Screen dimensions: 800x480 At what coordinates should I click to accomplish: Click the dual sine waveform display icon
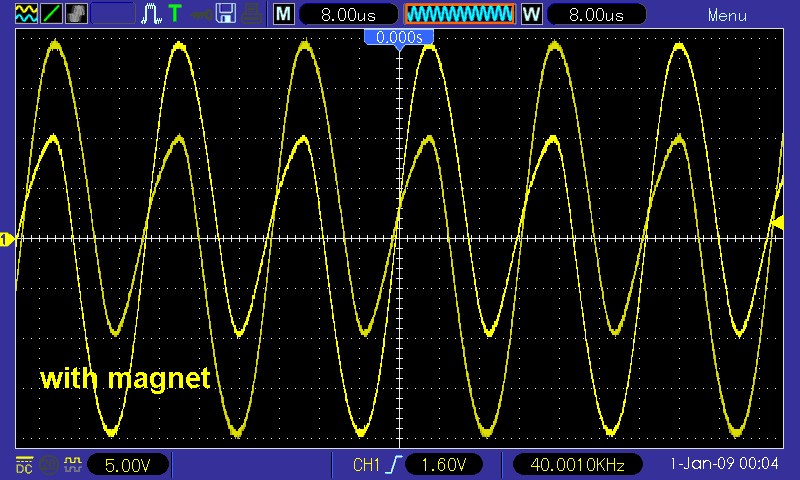26,14
